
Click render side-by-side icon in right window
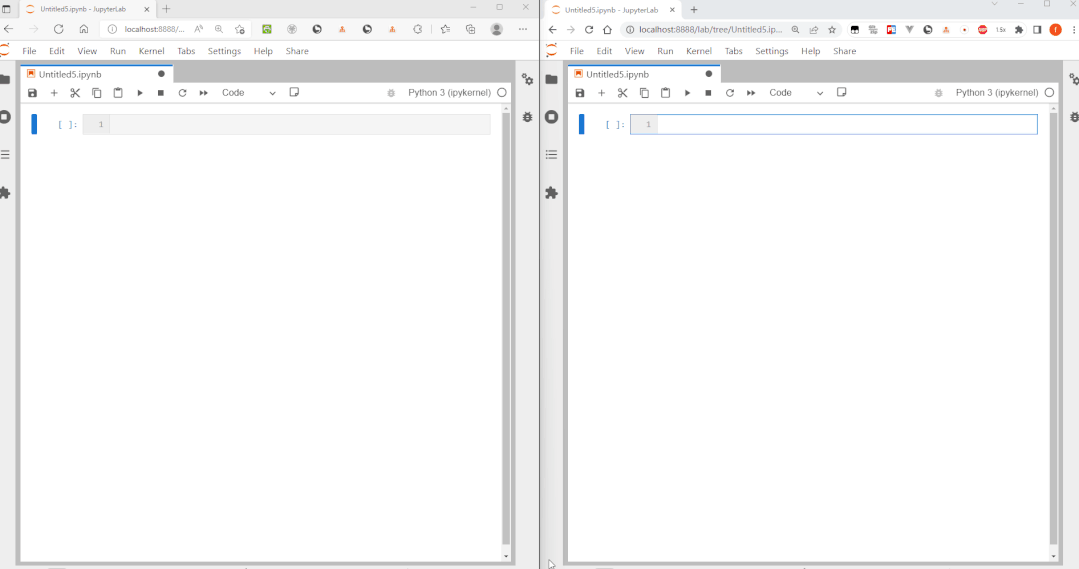click(842, 92)
